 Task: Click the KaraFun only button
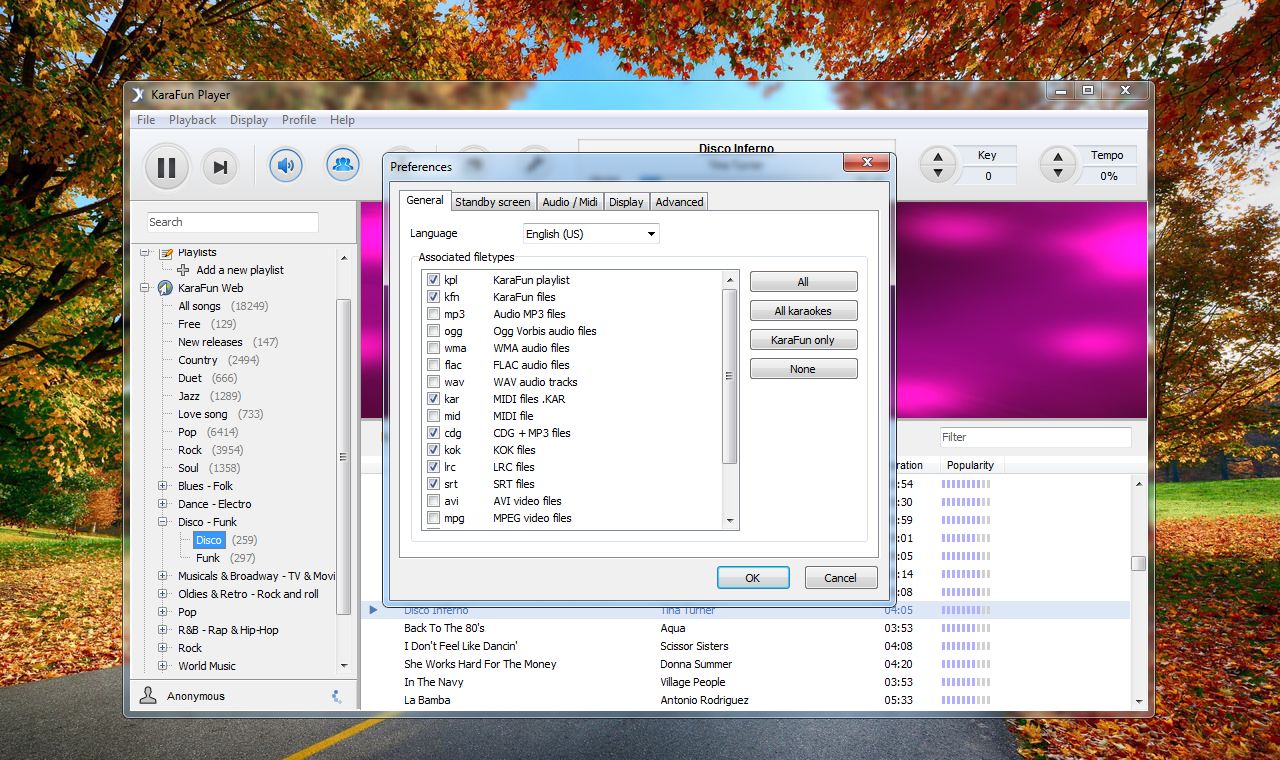point(803,340)
